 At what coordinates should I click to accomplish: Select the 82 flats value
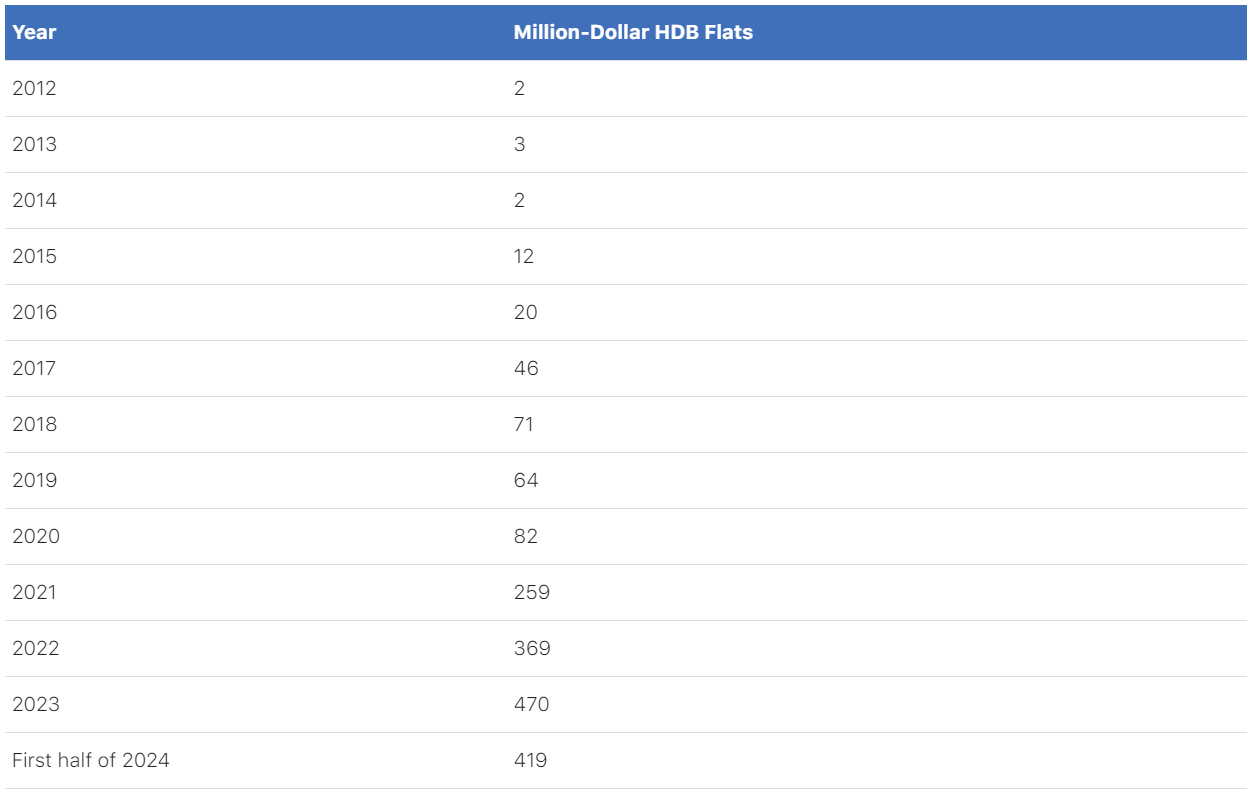[x=525, y=536]
